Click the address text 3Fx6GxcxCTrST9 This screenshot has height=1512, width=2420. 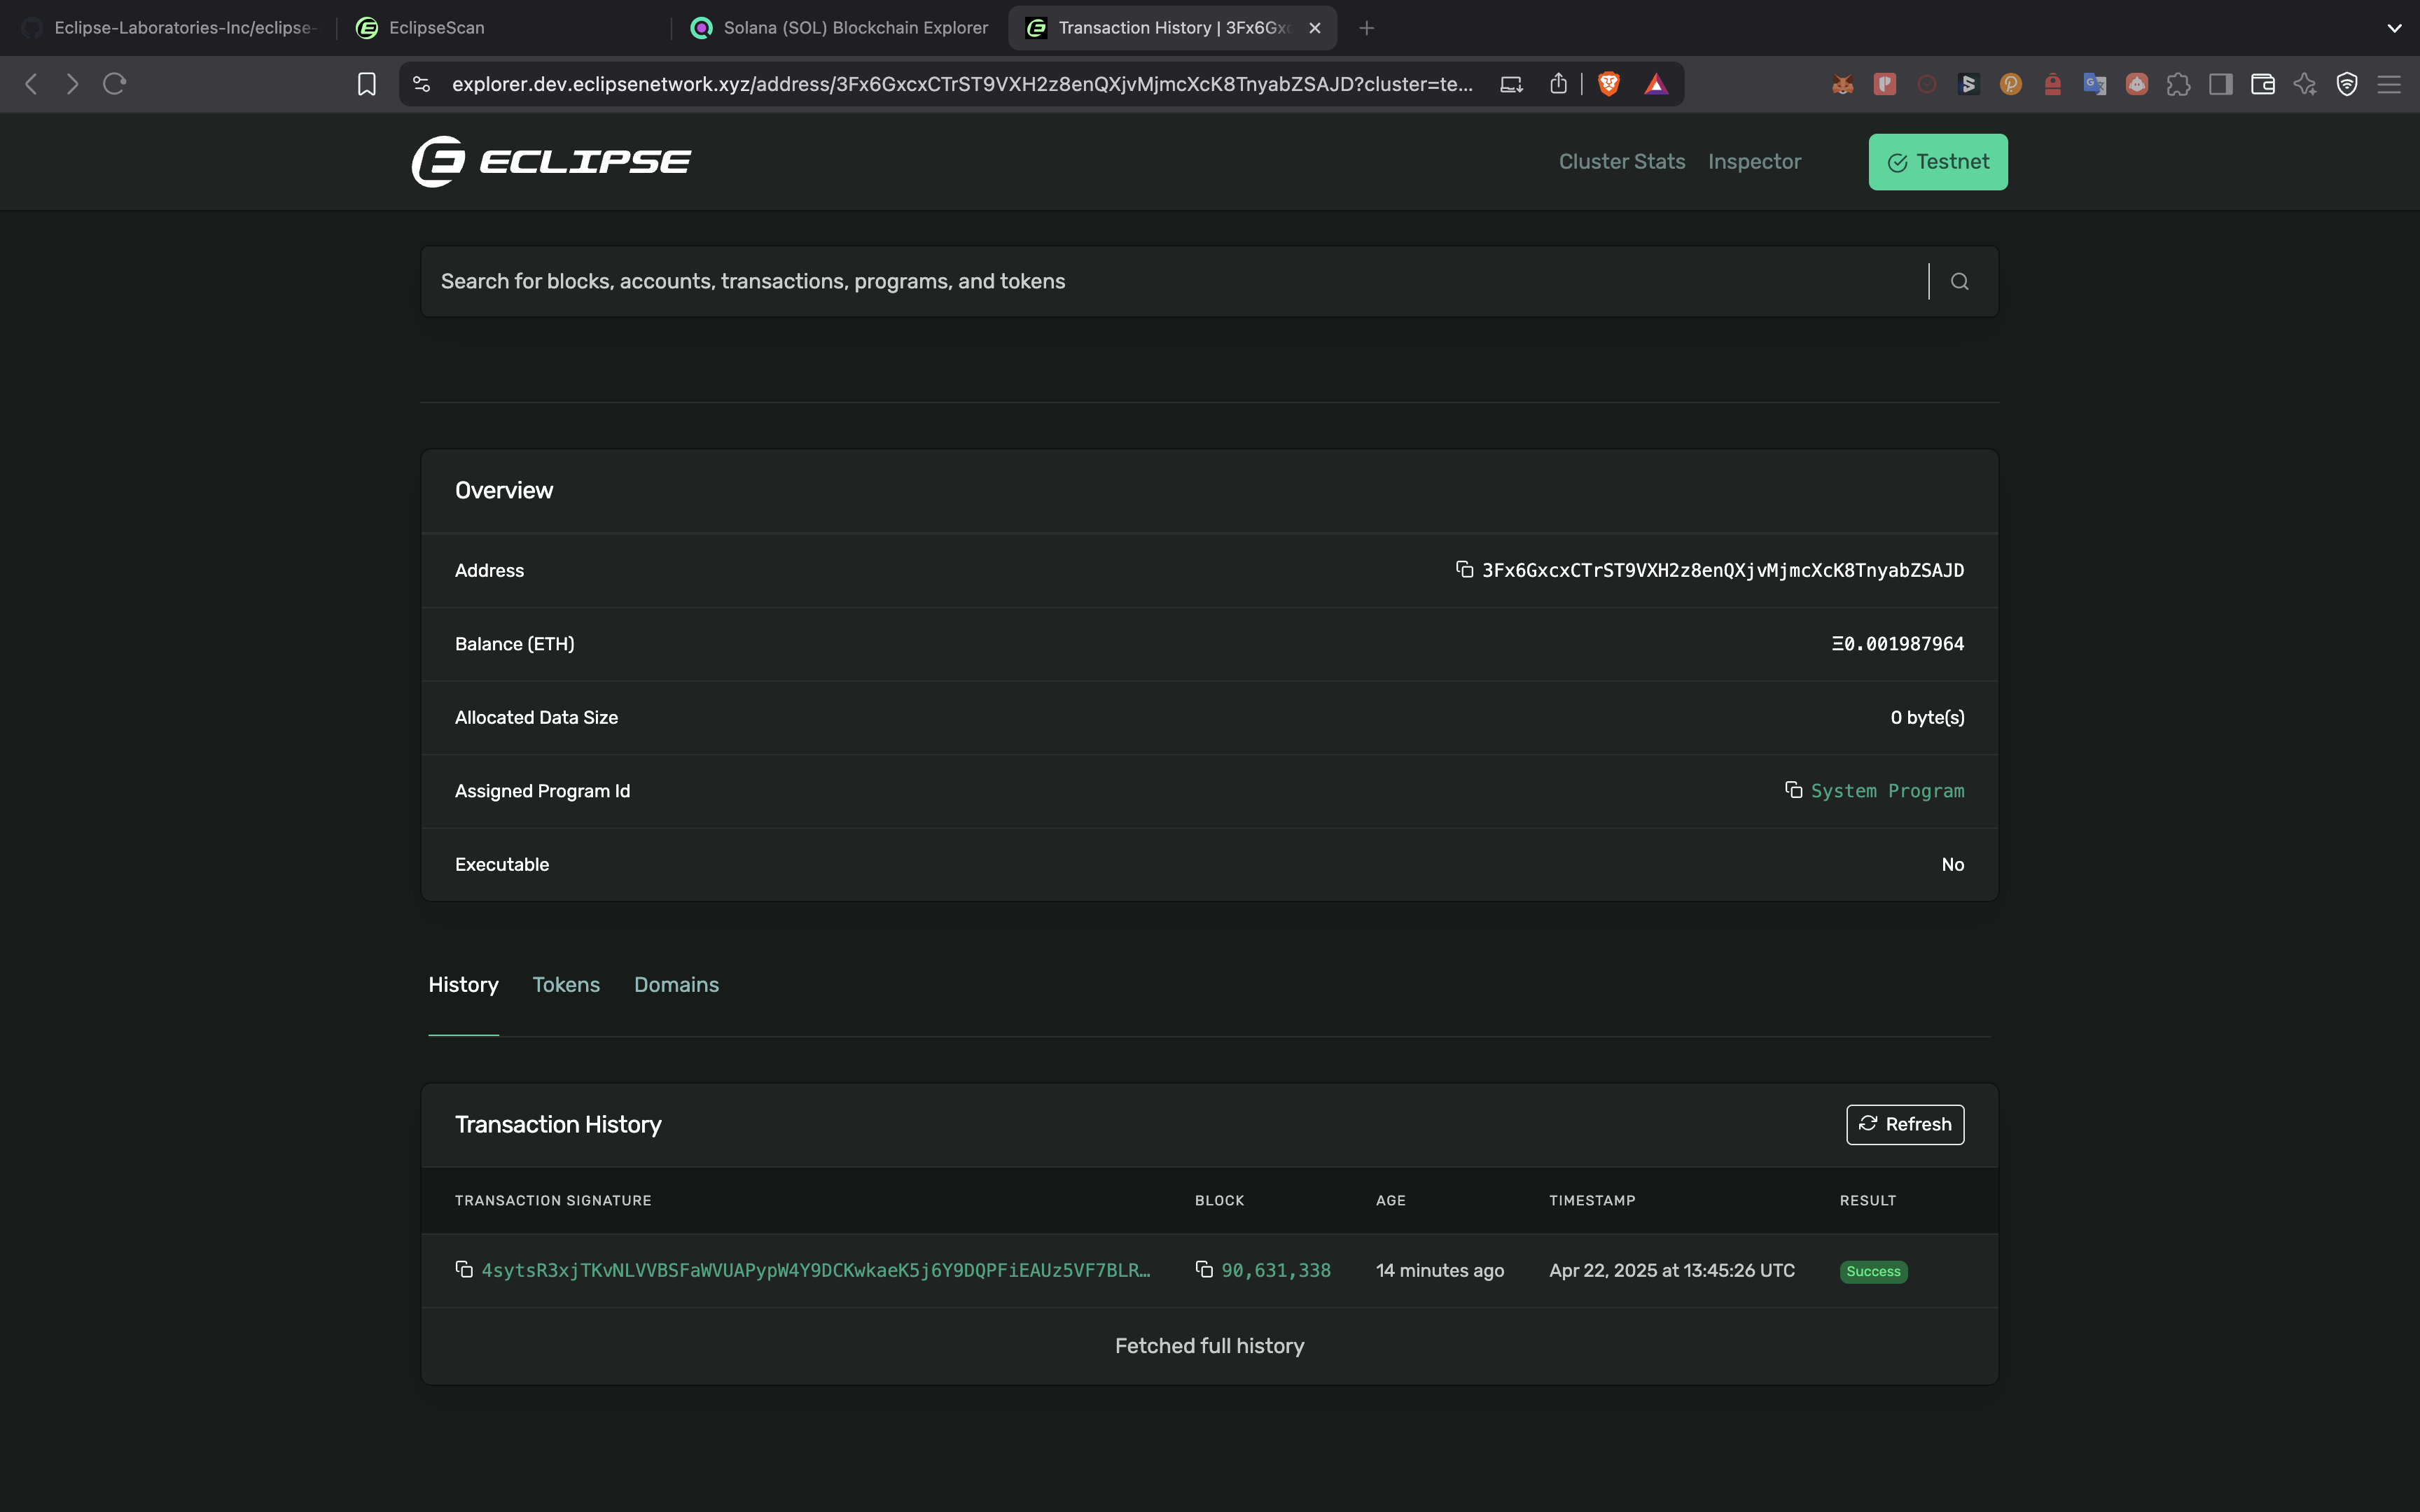pyautogui.click(x=1723, y=570)
